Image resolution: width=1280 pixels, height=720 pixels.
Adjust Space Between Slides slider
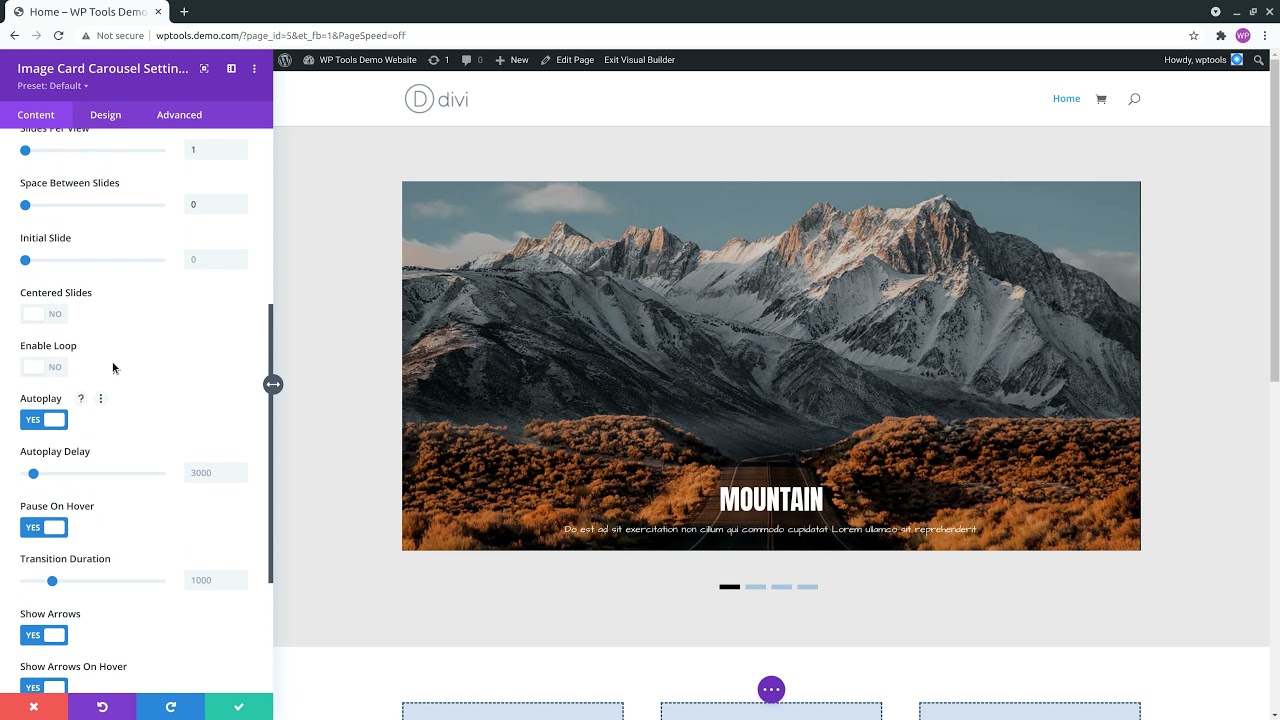93,205
